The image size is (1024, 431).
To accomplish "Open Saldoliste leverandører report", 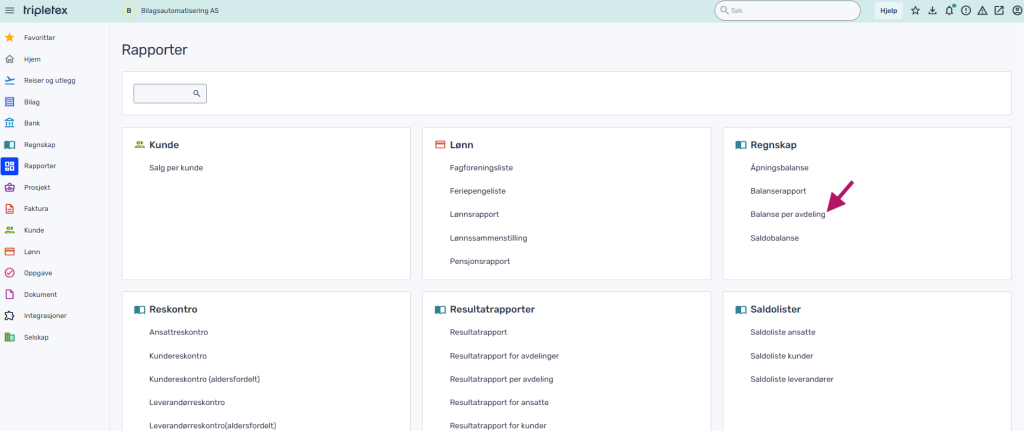I will click(x=792, y=379).
